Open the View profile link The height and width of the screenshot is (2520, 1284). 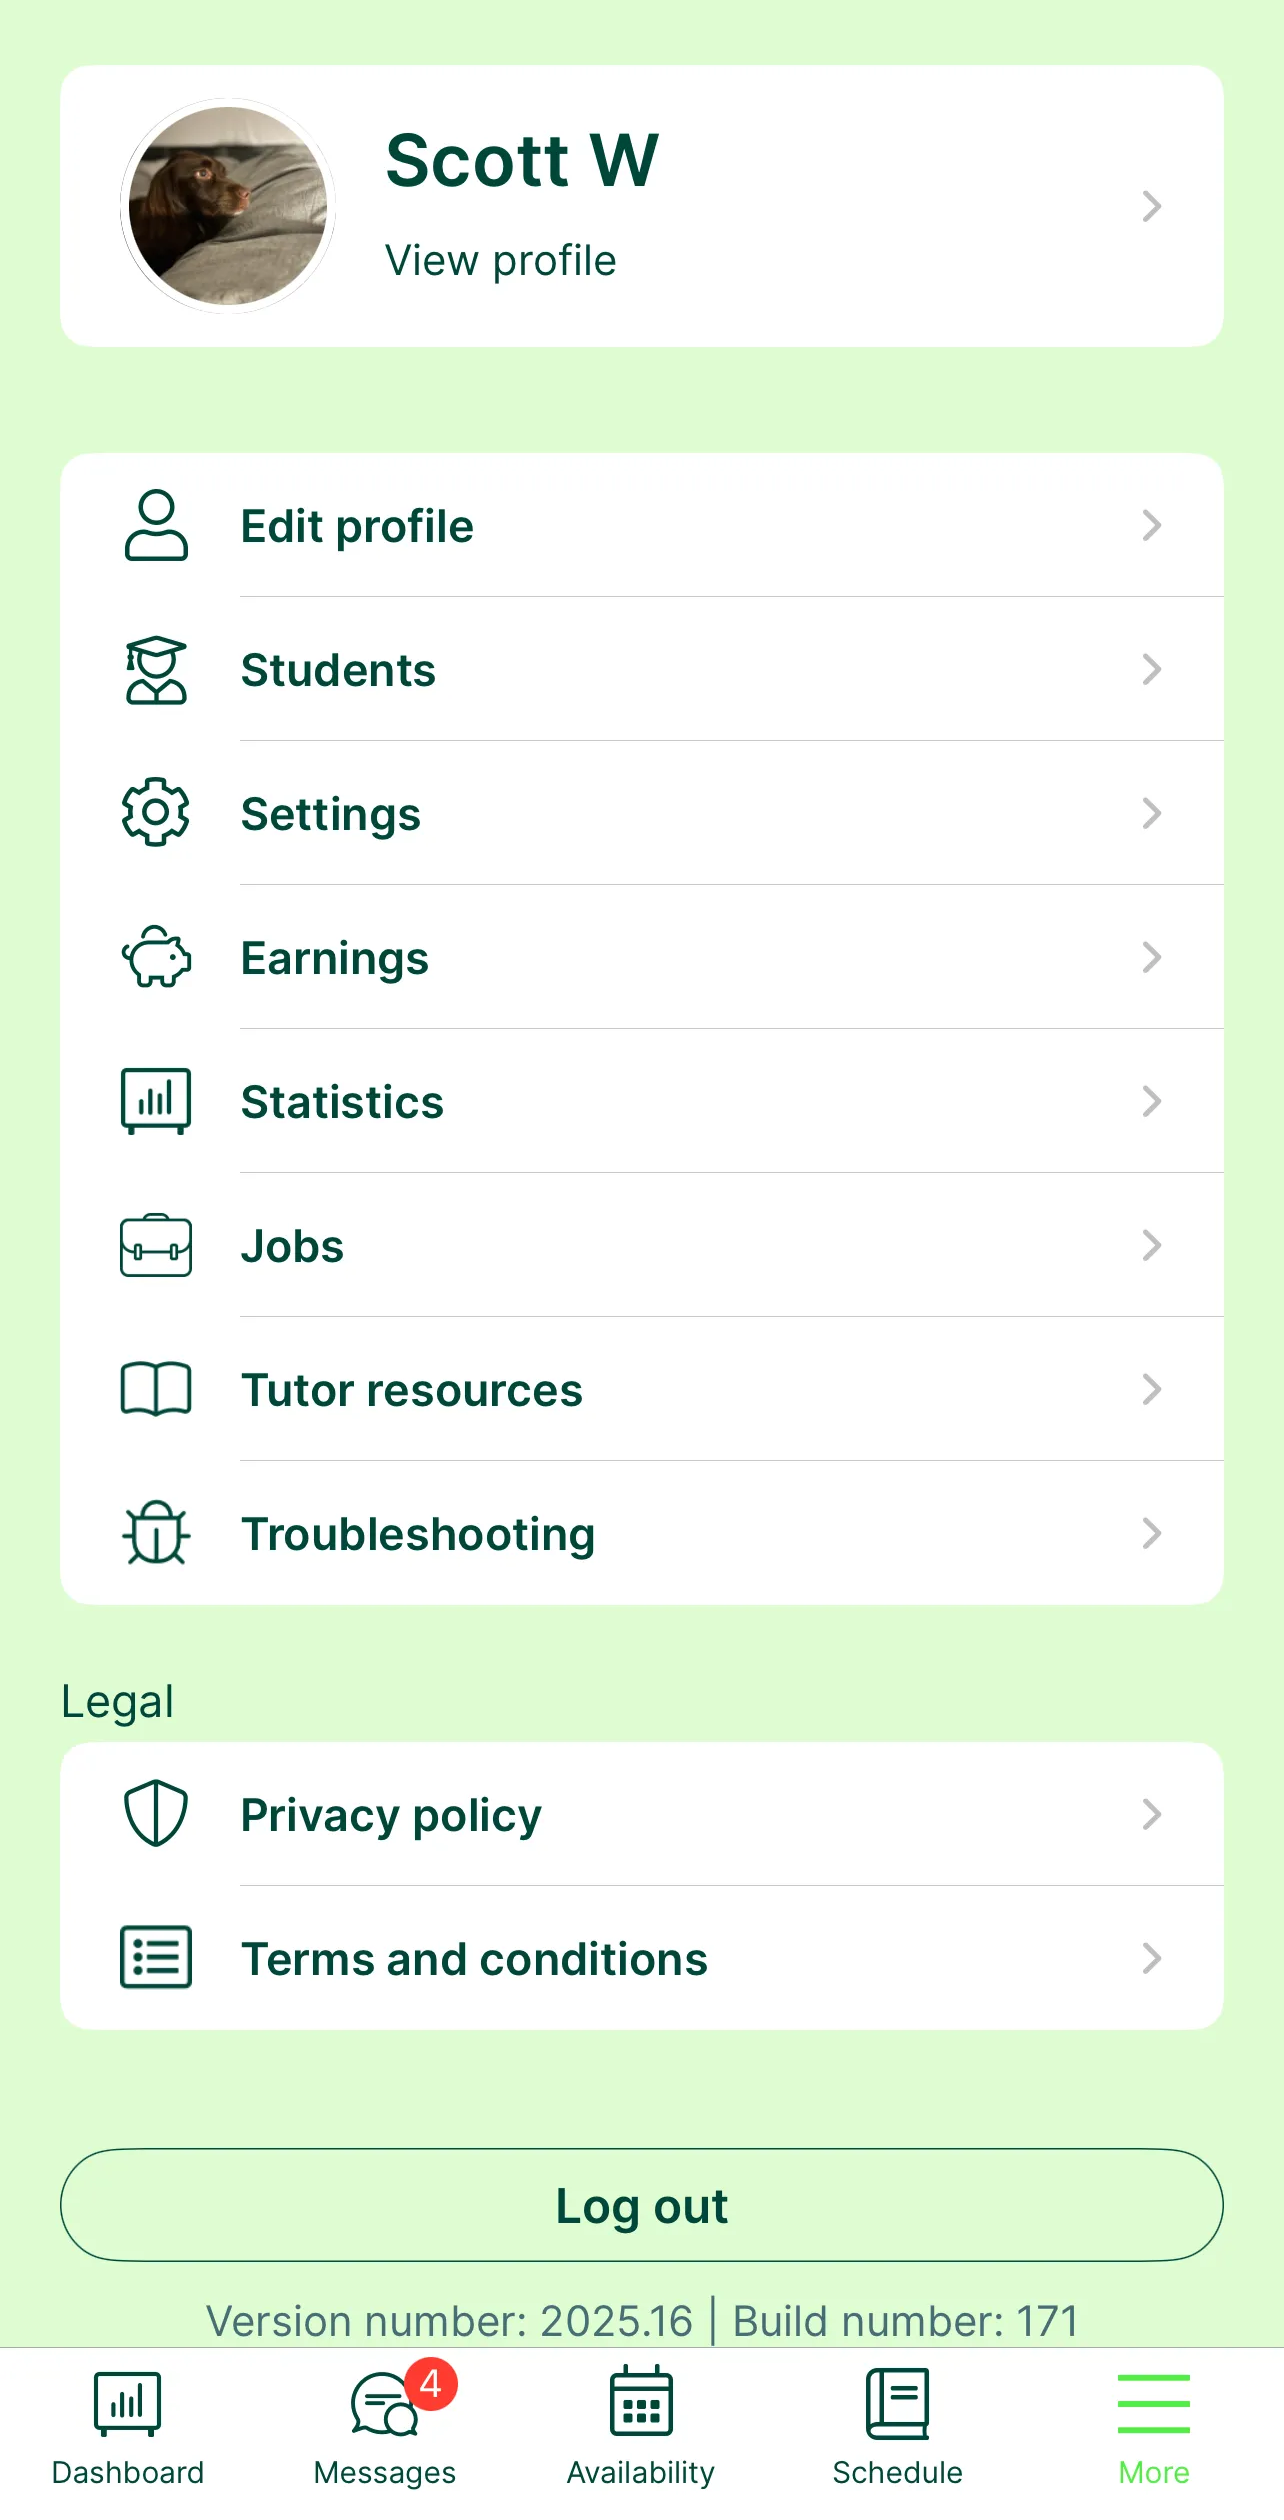501,260
